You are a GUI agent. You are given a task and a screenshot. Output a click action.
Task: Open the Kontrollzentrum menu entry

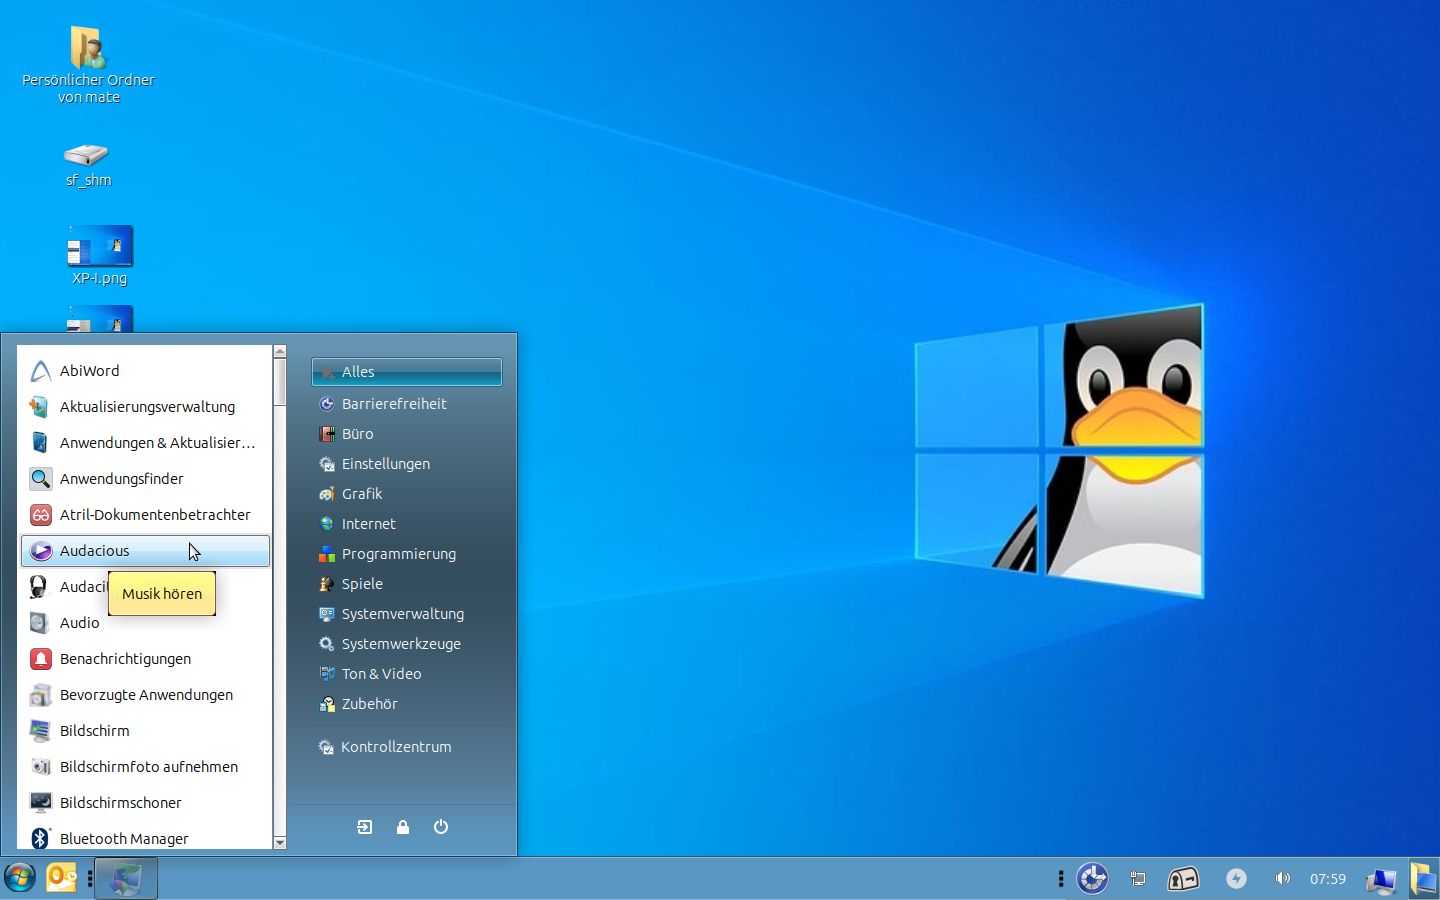(x=396, y=746)
